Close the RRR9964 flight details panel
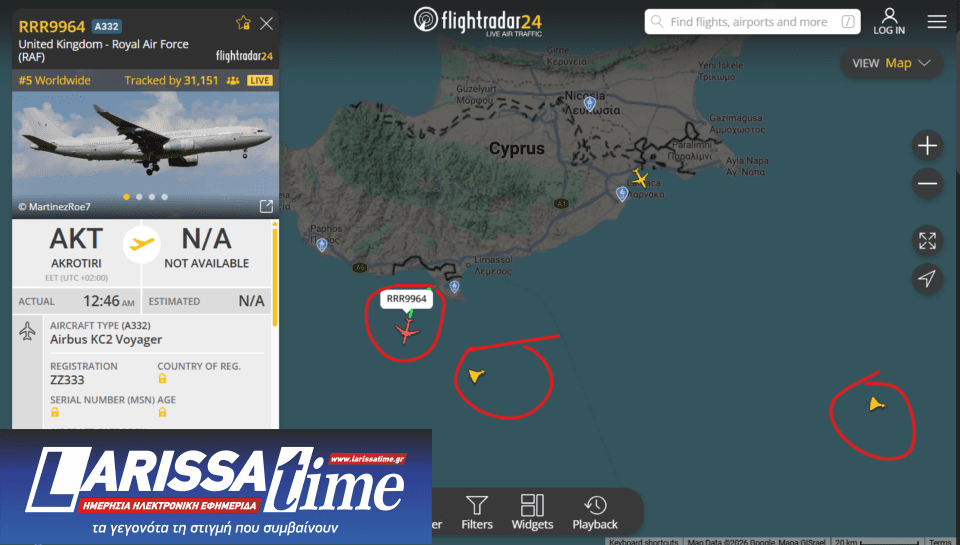Viewport: 960px width, 545px height. click(266, 23)
